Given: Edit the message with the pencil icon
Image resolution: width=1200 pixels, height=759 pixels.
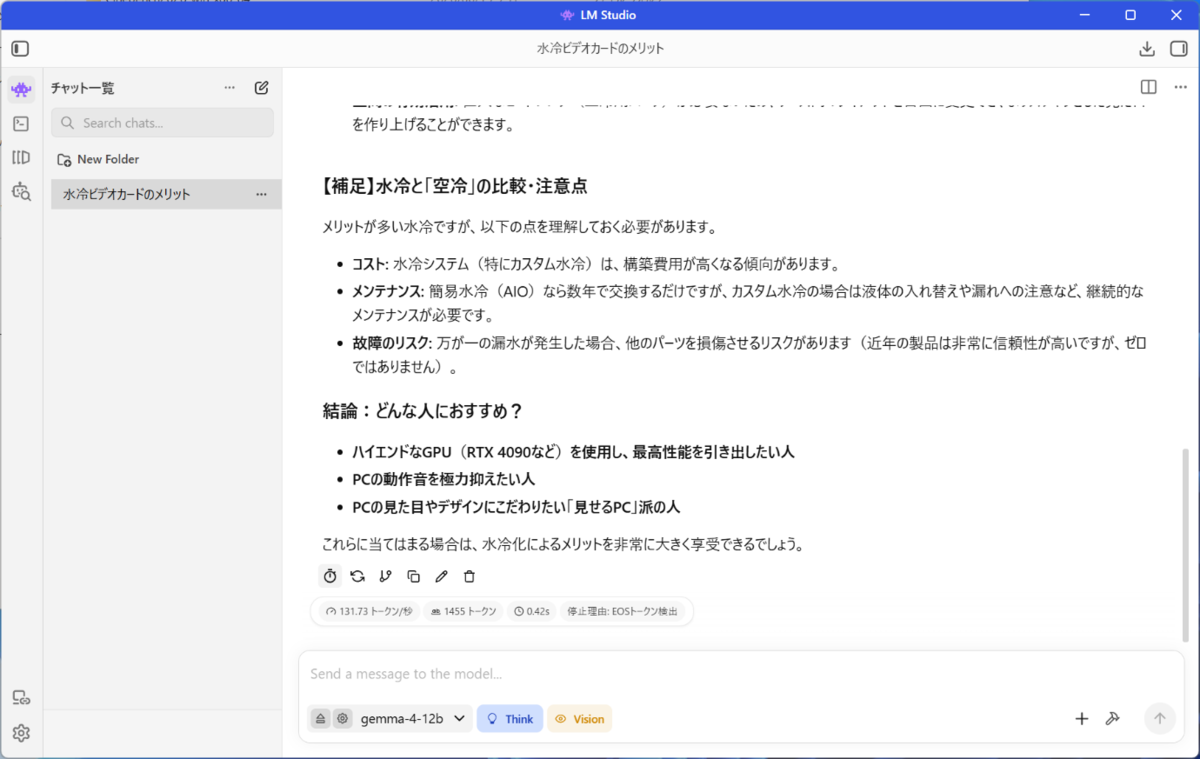Looking at the screenshot, I should point(441,576).
